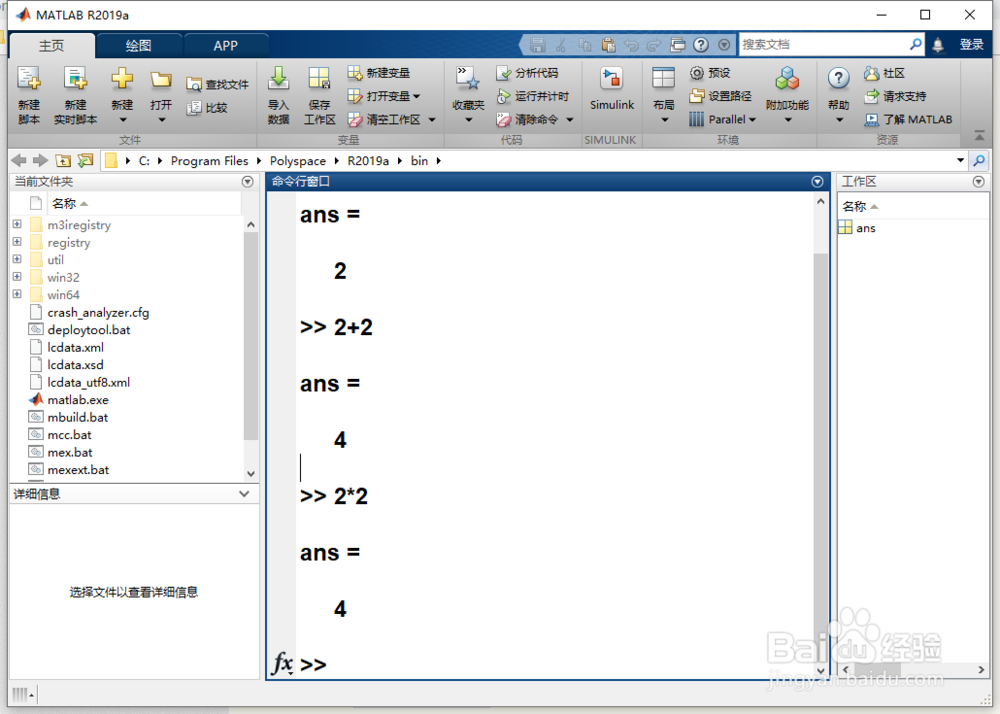This screenshot has height=714, width=1000.
Task: Click the New Script (新建脚本) icon
Action: 29,79
